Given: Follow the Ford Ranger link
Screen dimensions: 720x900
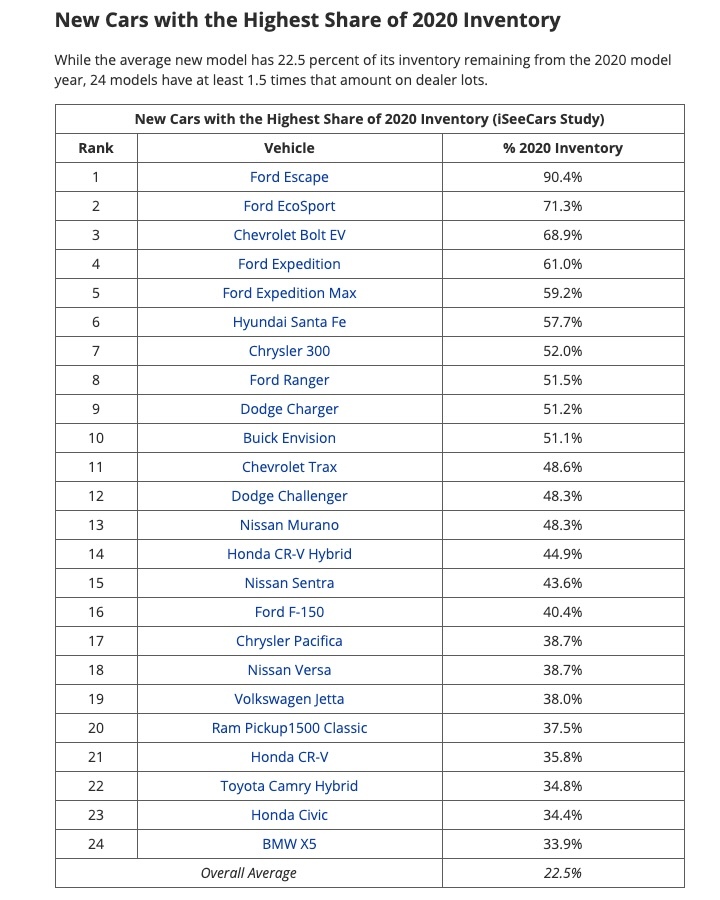Looking at the screenshot, I should coord(289,380).
